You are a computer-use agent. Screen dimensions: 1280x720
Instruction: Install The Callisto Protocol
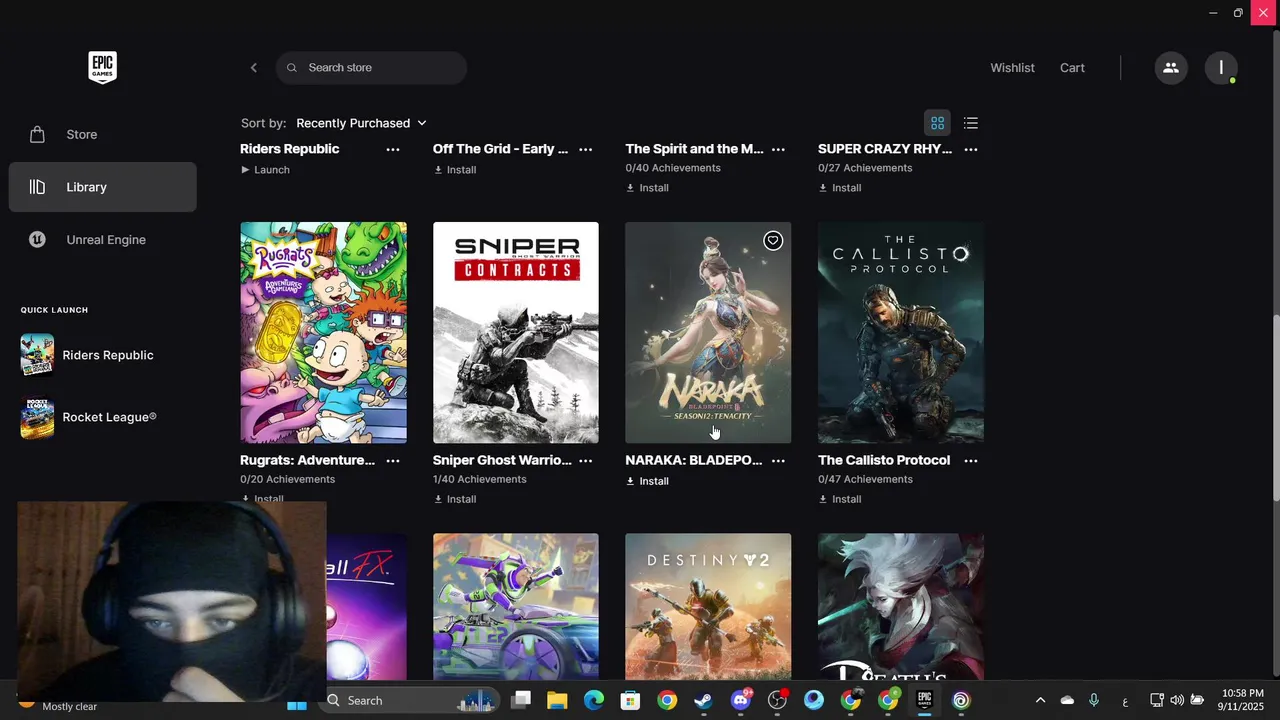point(840,499)
